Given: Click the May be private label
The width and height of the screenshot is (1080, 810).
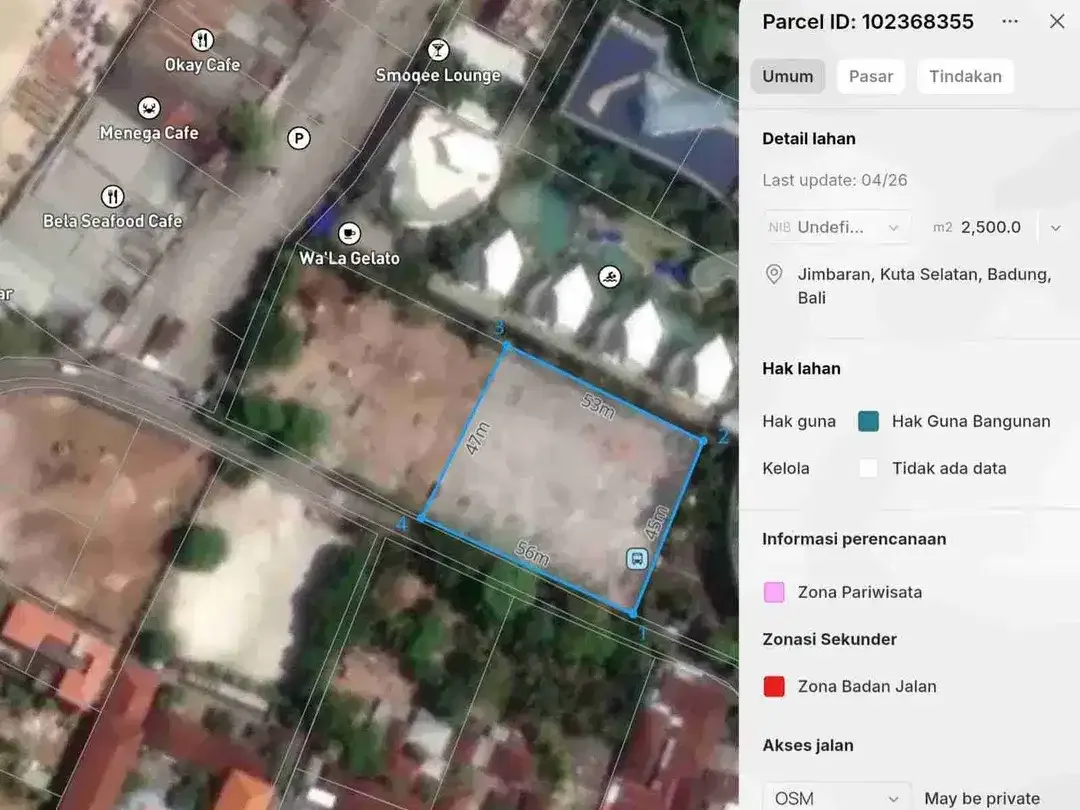Looking at the screenshot, I should coord(982,798).
